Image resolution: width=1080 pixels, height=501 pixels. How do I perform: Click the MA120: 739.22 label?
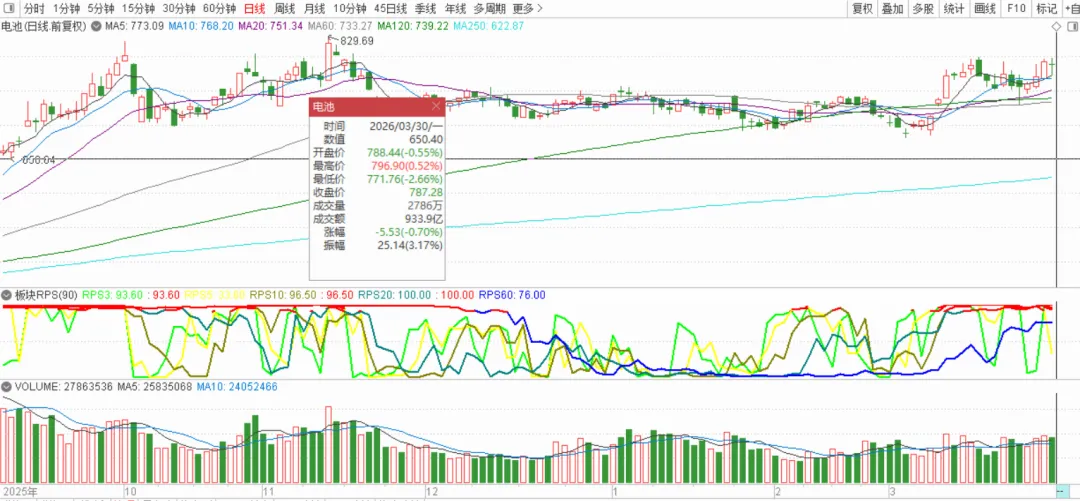click(413, 26)
